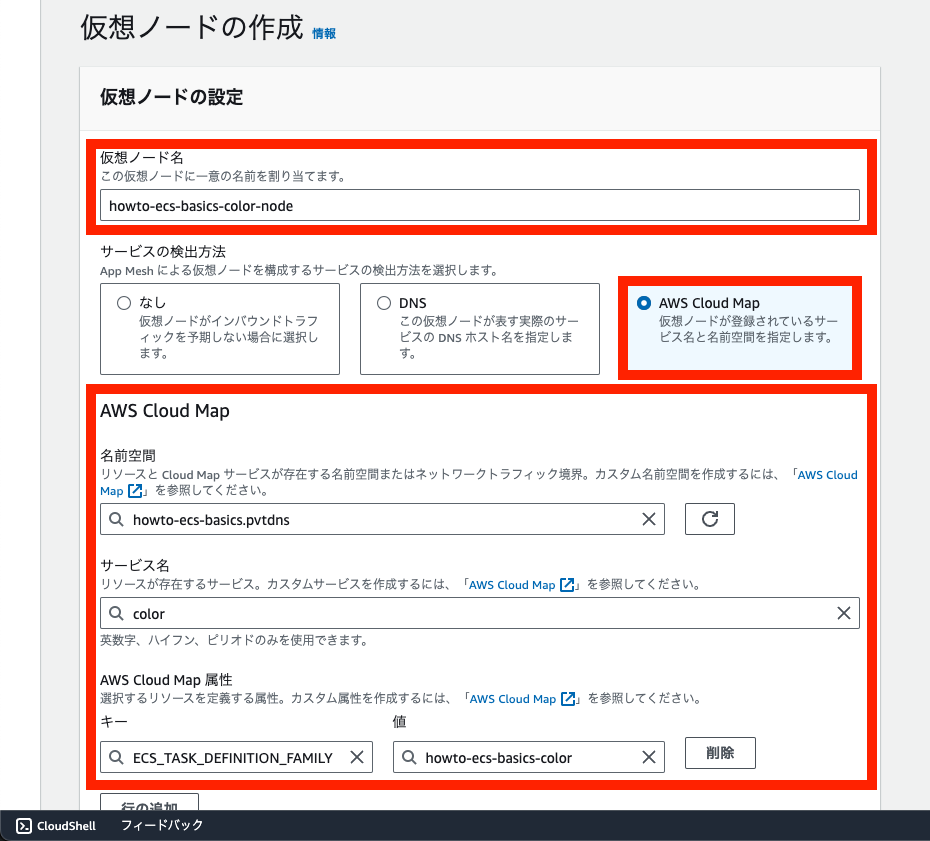The width and height of the screenshot is (930, 841).
Task: Click the 仮想ノード名 text field
Action: (479, 205)
